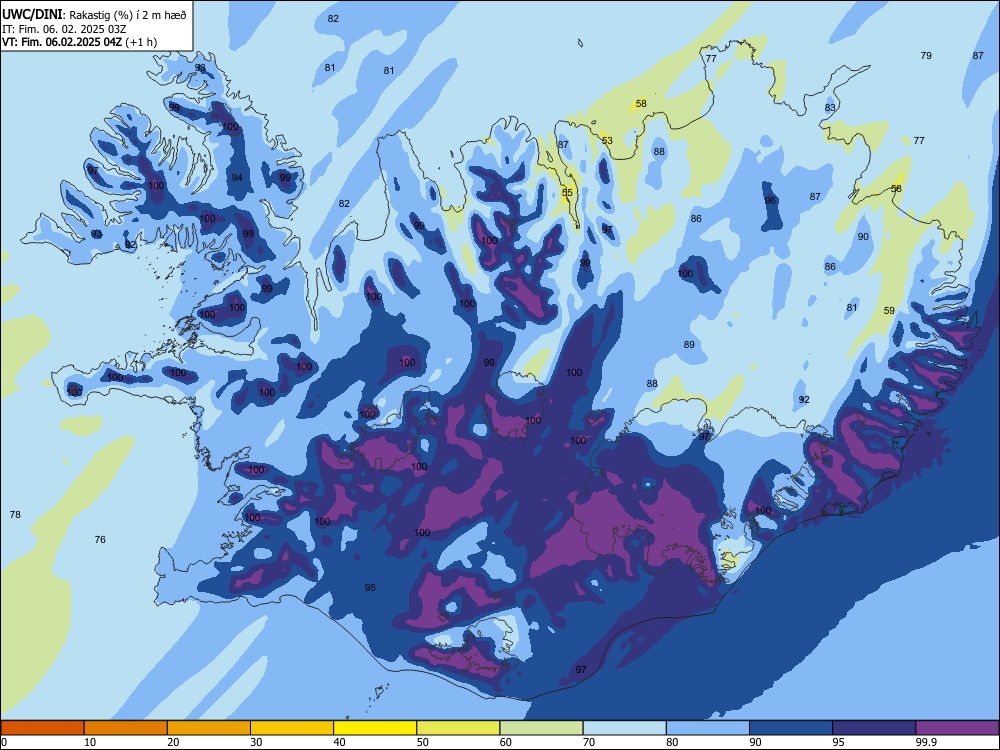This screenshot has height=750, width=1000.
Task: Click the 'IT: Fim. 06. 02. 2025 03Z' line
Action: coord(64,29)
